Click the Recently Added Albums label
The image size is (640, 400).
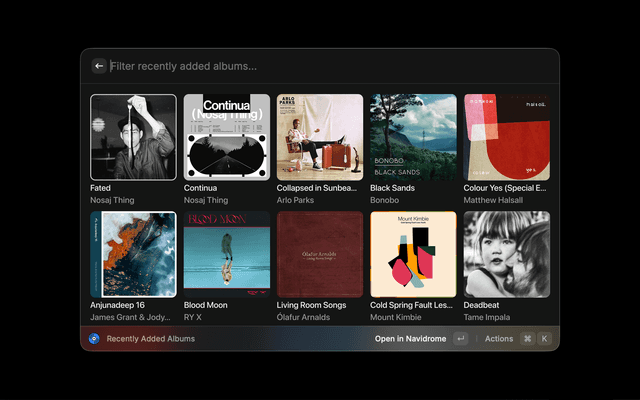pos(150,339)
